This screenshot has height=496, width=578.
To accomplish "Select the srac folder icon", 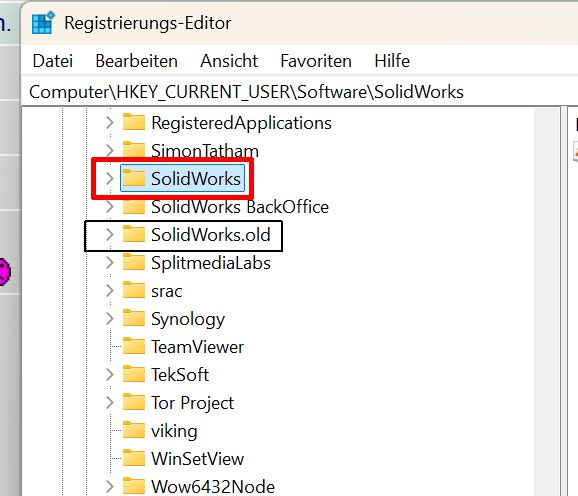I will tap(133, 290).
